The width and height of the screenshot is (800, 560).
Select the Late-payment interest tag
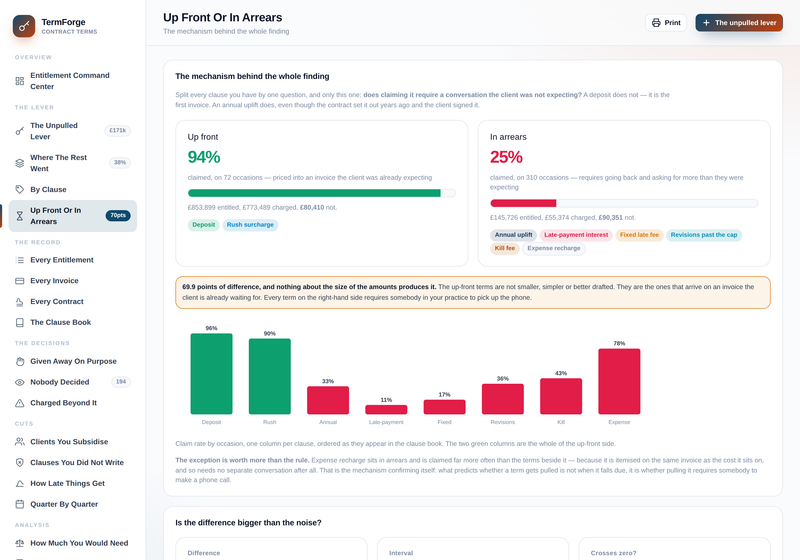576,235
